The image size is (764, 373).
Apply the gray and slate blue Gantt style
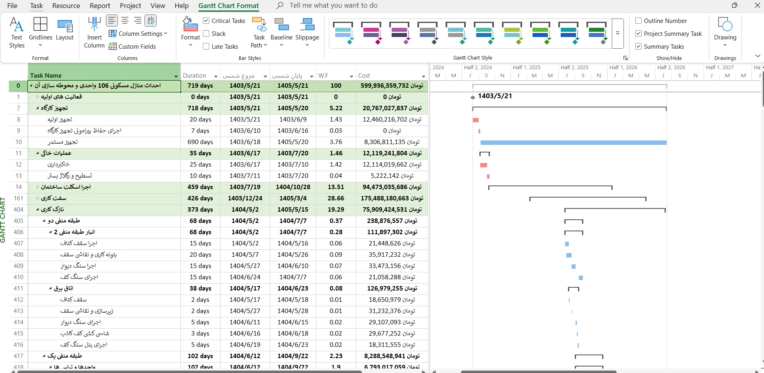(428, 33)
